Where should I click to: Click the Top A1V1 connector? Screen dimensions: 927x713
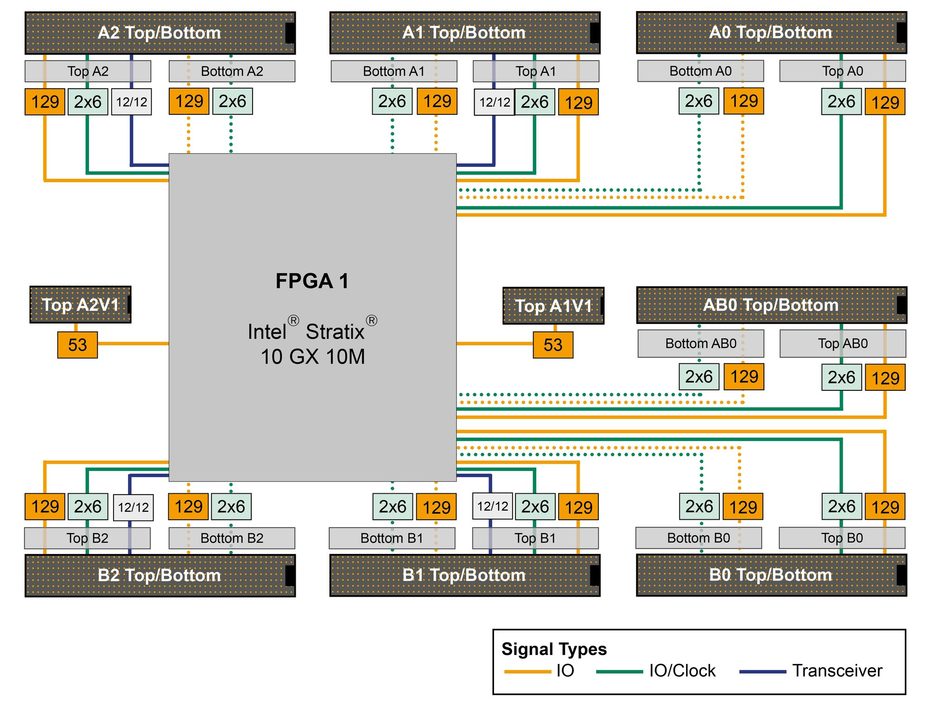[x=553, y=306]
